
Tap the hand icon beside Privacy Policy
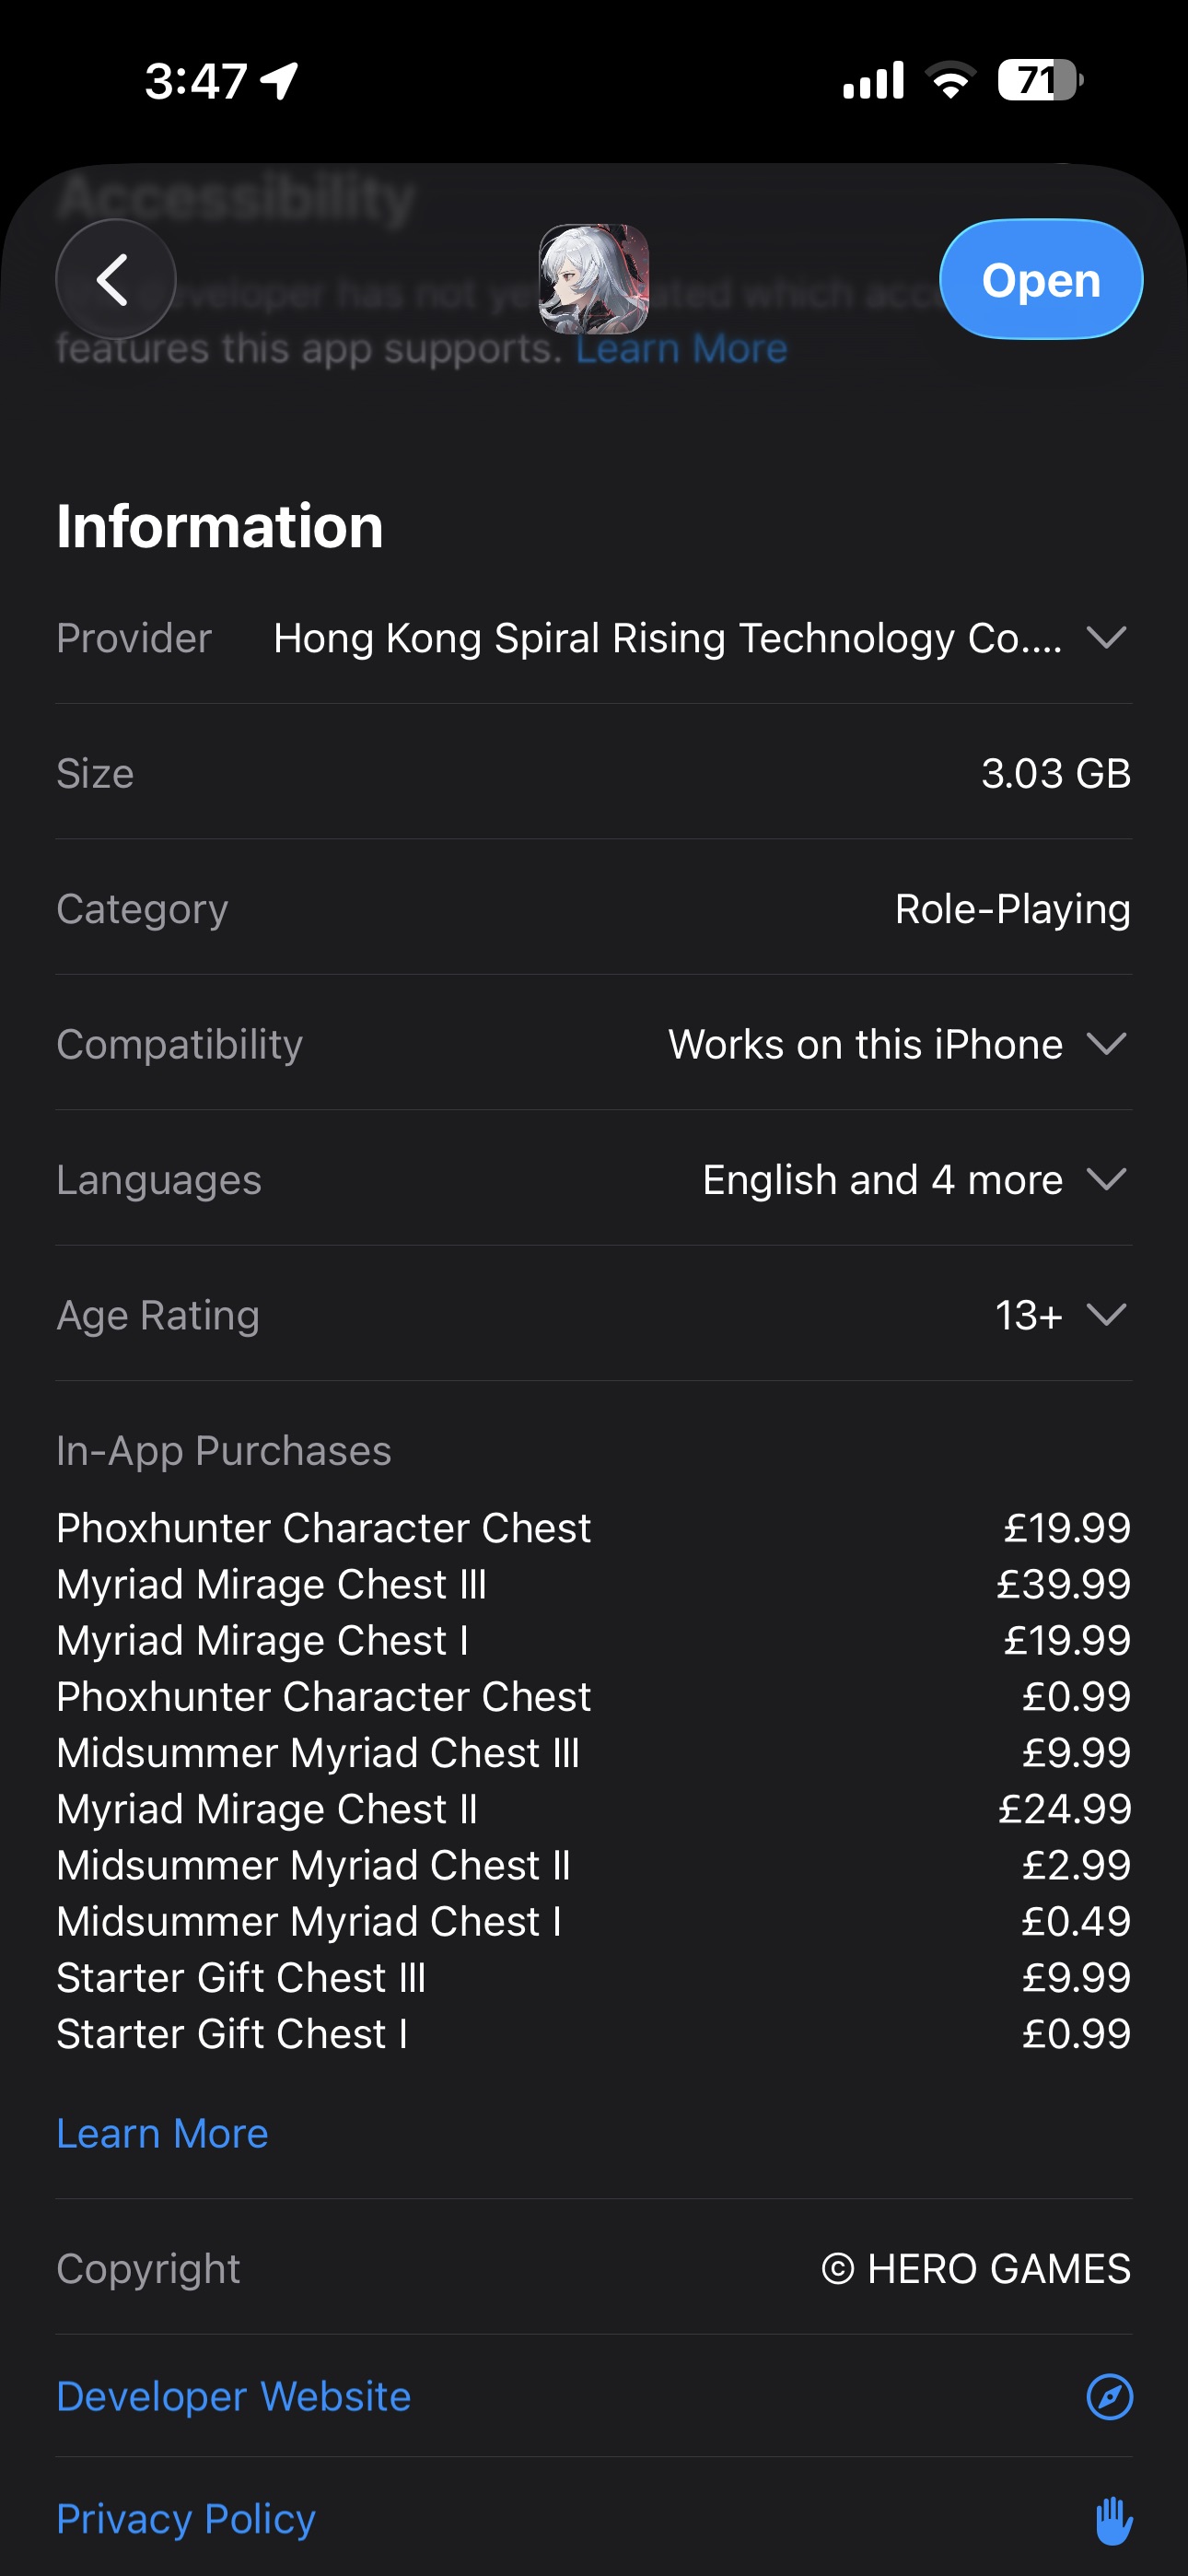click(x=1112, y=2519)
